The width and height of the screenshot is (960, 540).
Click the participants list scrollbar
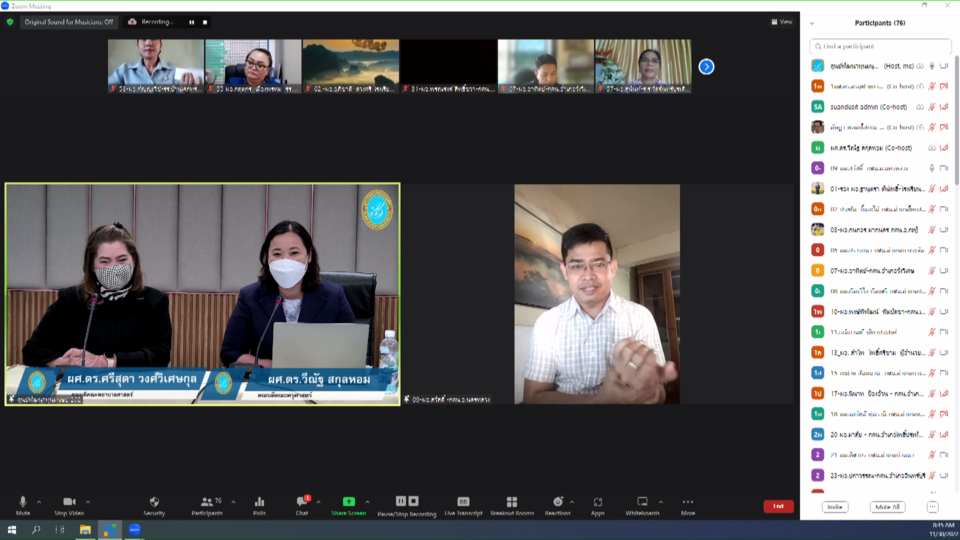coord(956,122)
